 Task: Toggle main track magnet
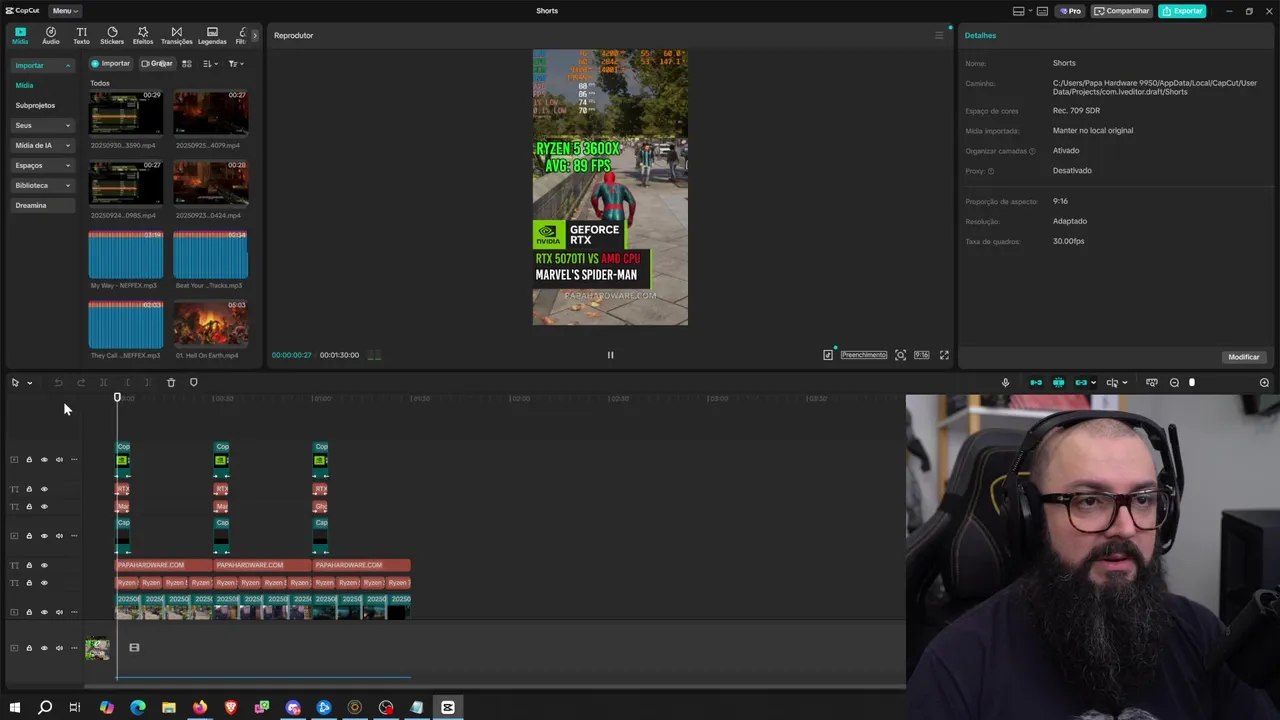pyautogui.click(x=1036, y=382)
